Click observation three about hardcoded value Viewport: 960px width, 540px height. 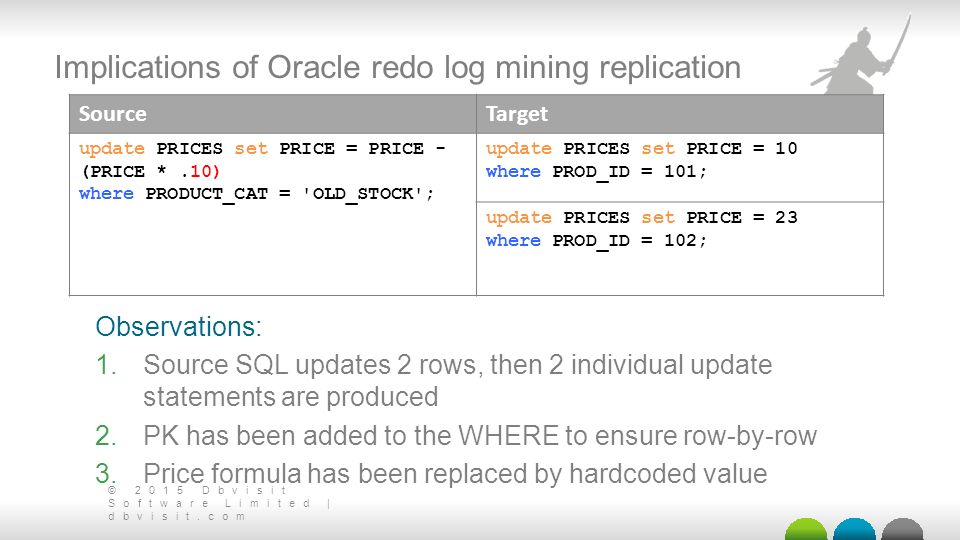click(x=431, y=474)
